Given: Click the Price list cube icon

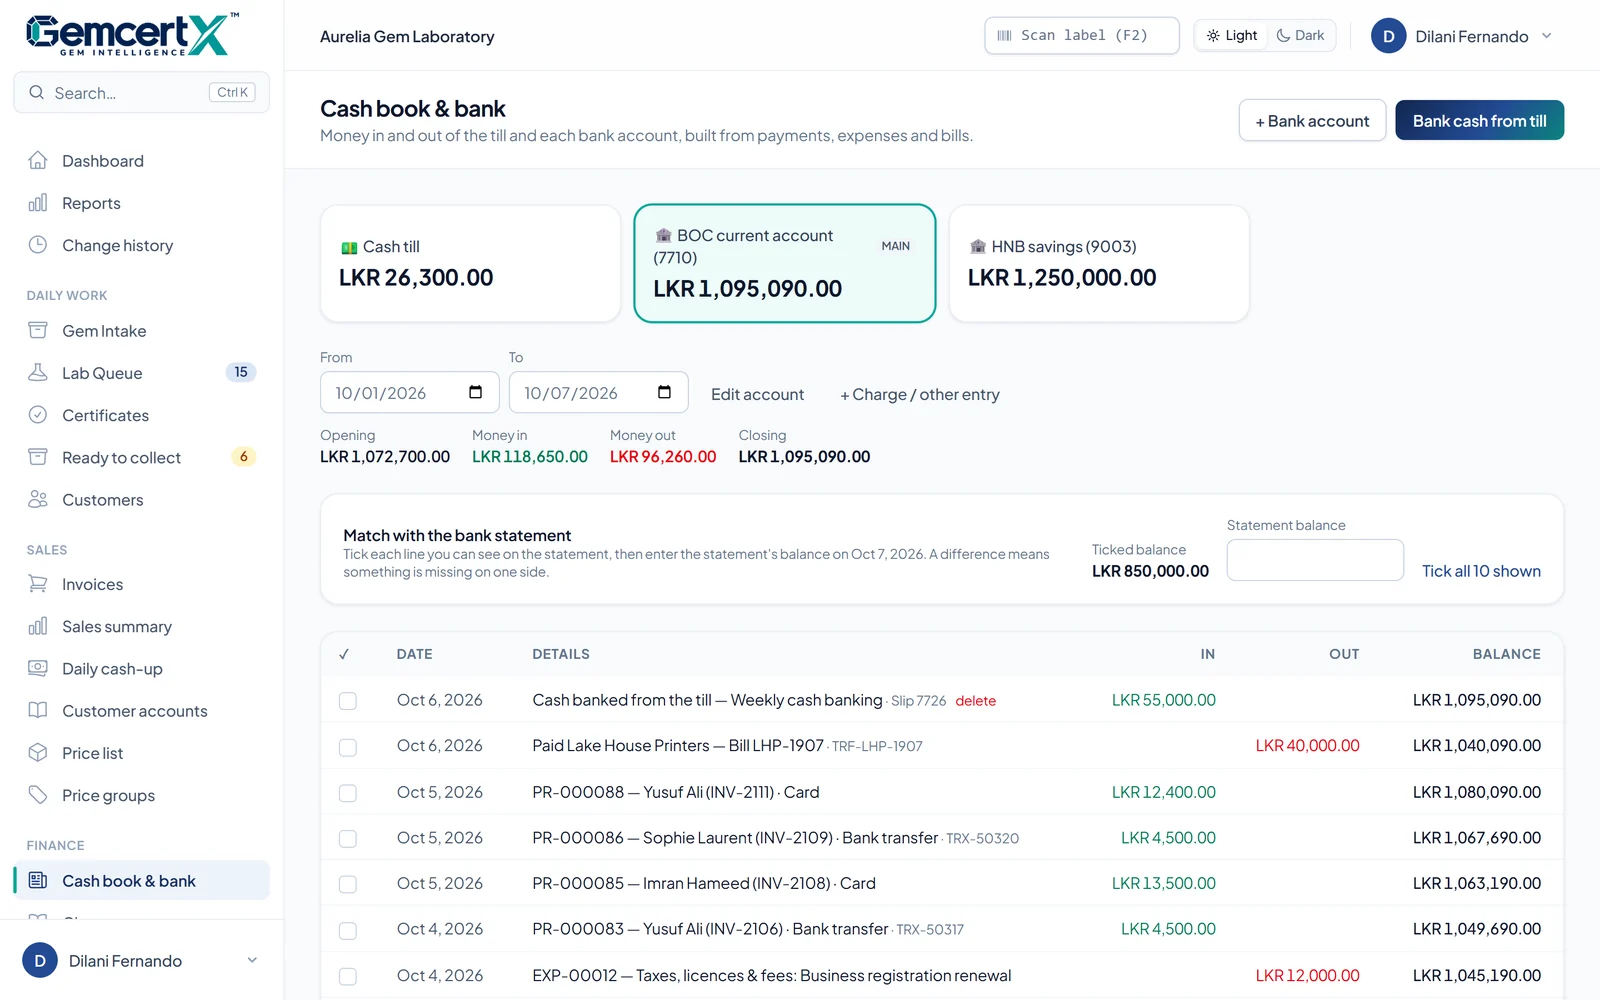Looking at the screenshot, I should pyautogui.click(x=38, y=752).
